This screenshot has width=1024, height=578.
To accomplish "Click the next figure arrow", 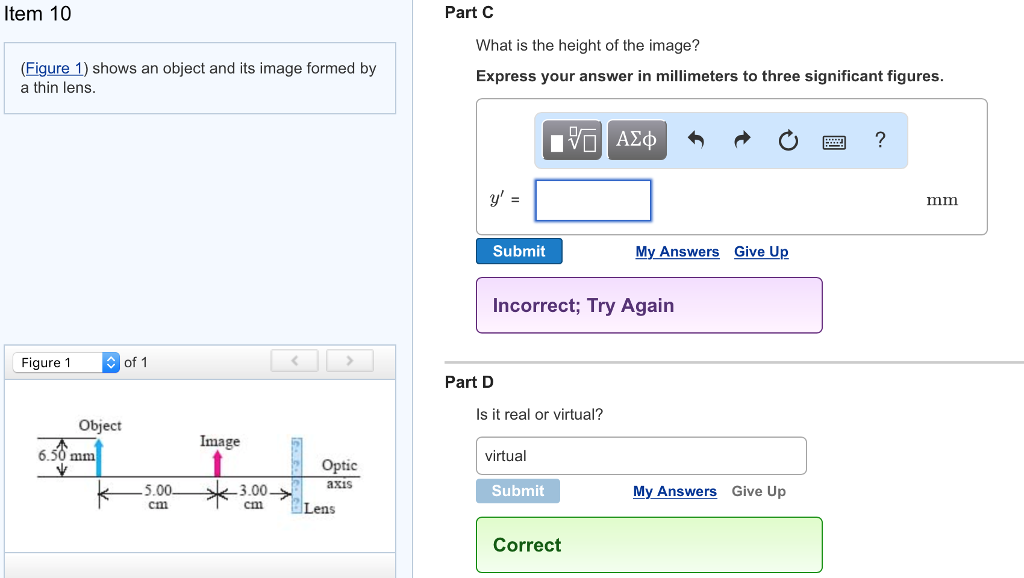I will point(349,360).
